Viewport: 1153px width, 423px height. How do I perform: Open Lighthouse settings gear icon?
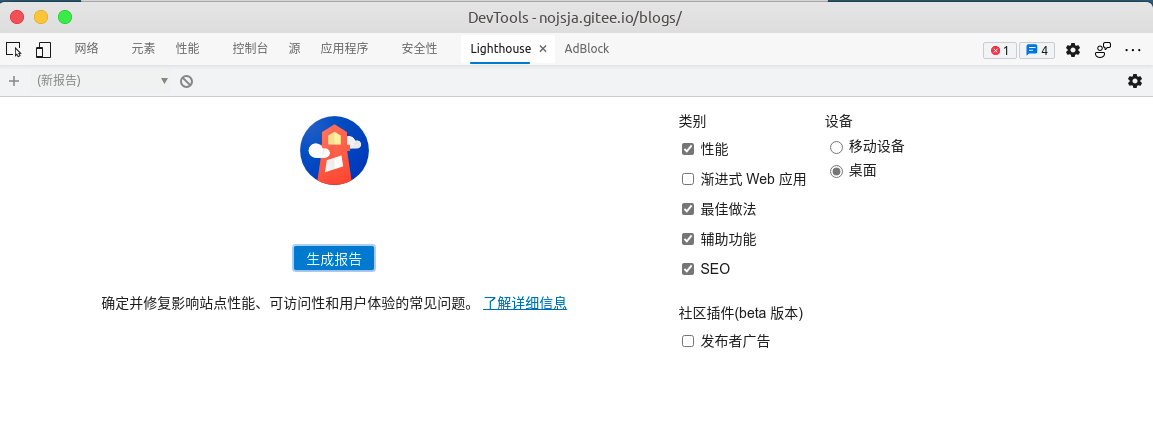1135,81
